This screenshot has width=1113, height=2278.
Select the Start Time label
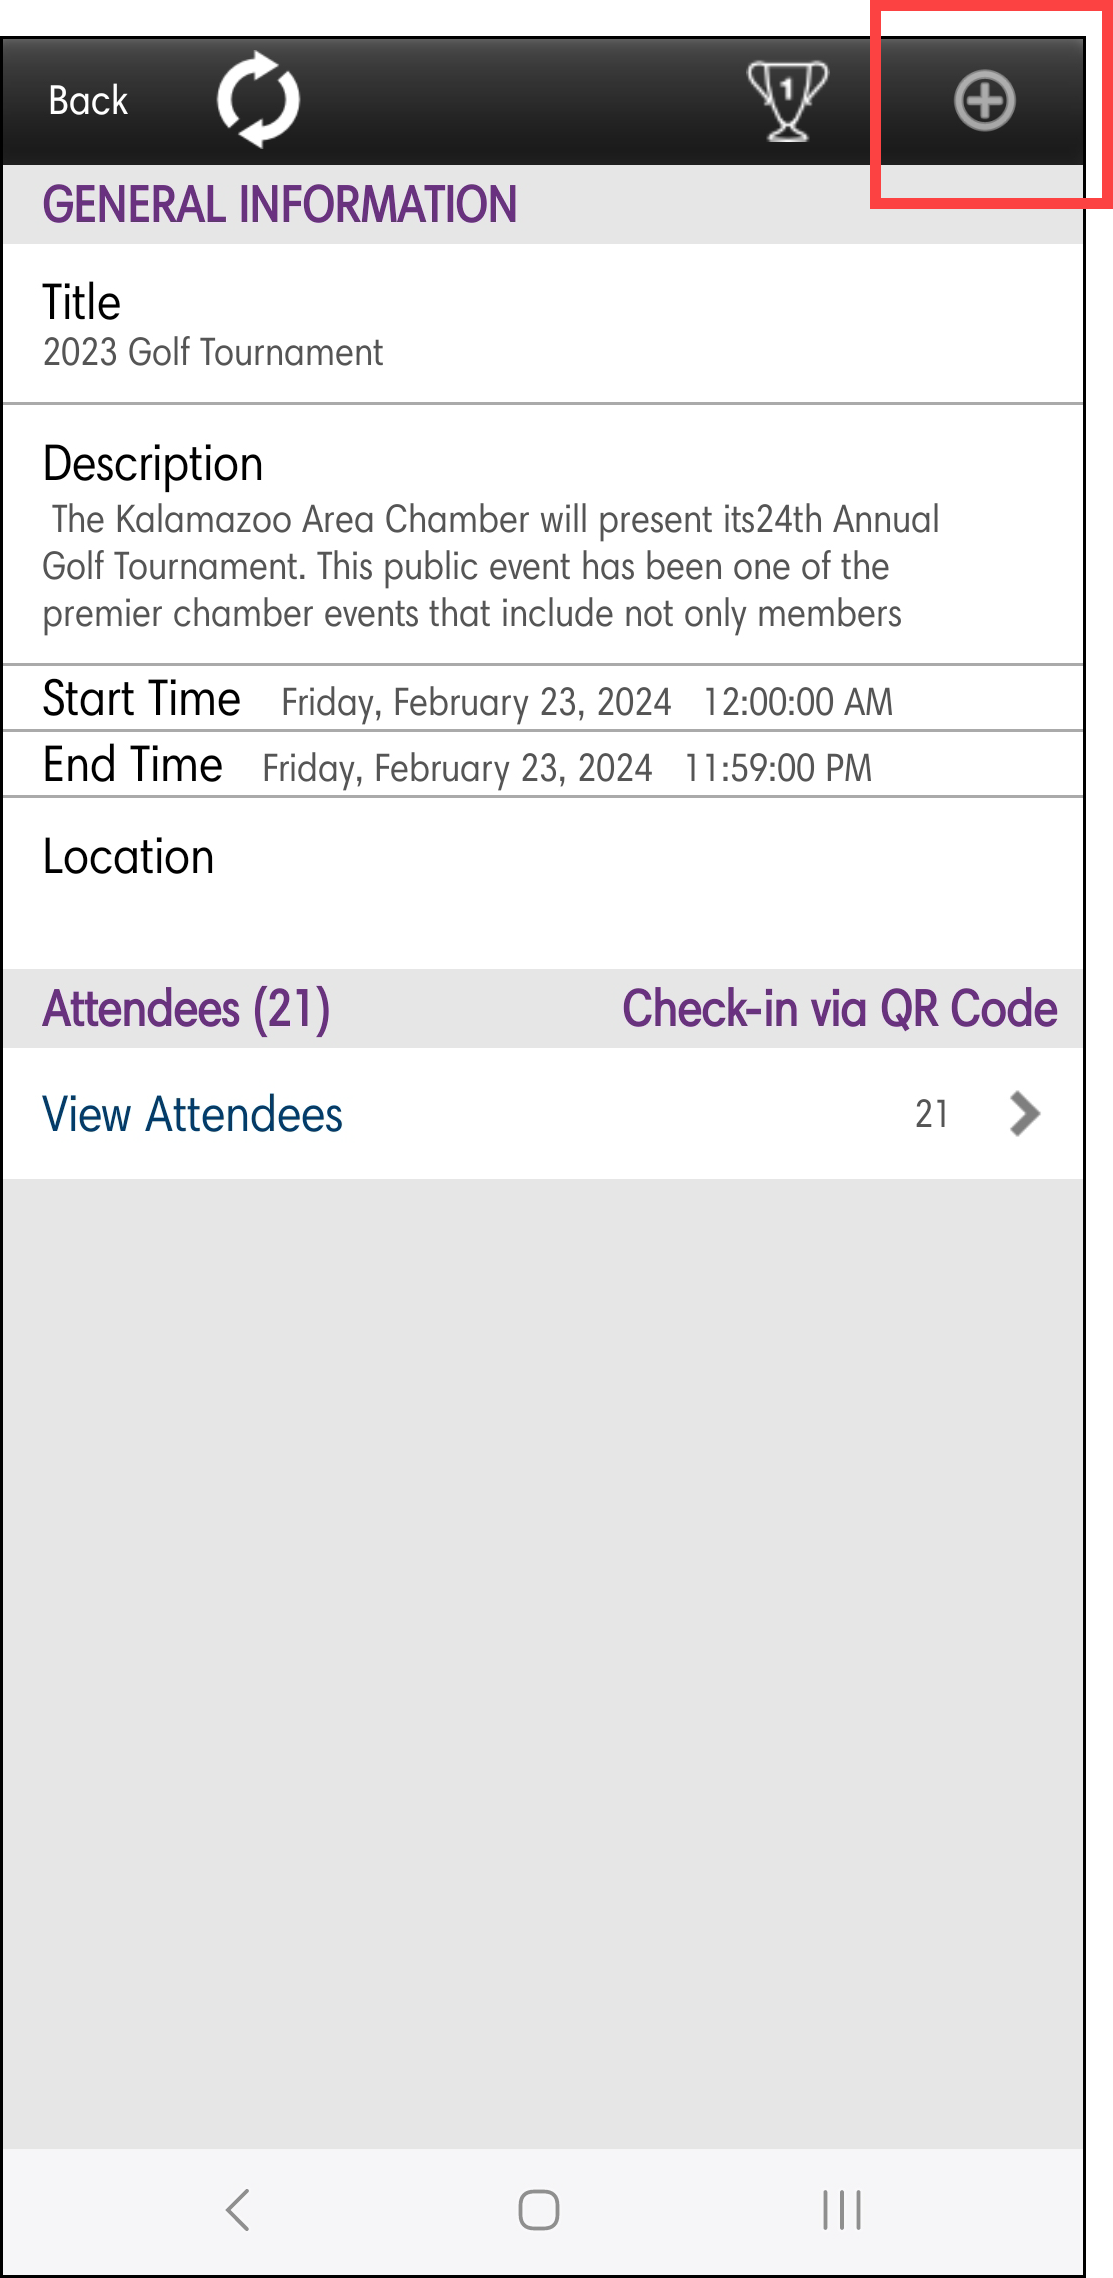pos(142,698)
